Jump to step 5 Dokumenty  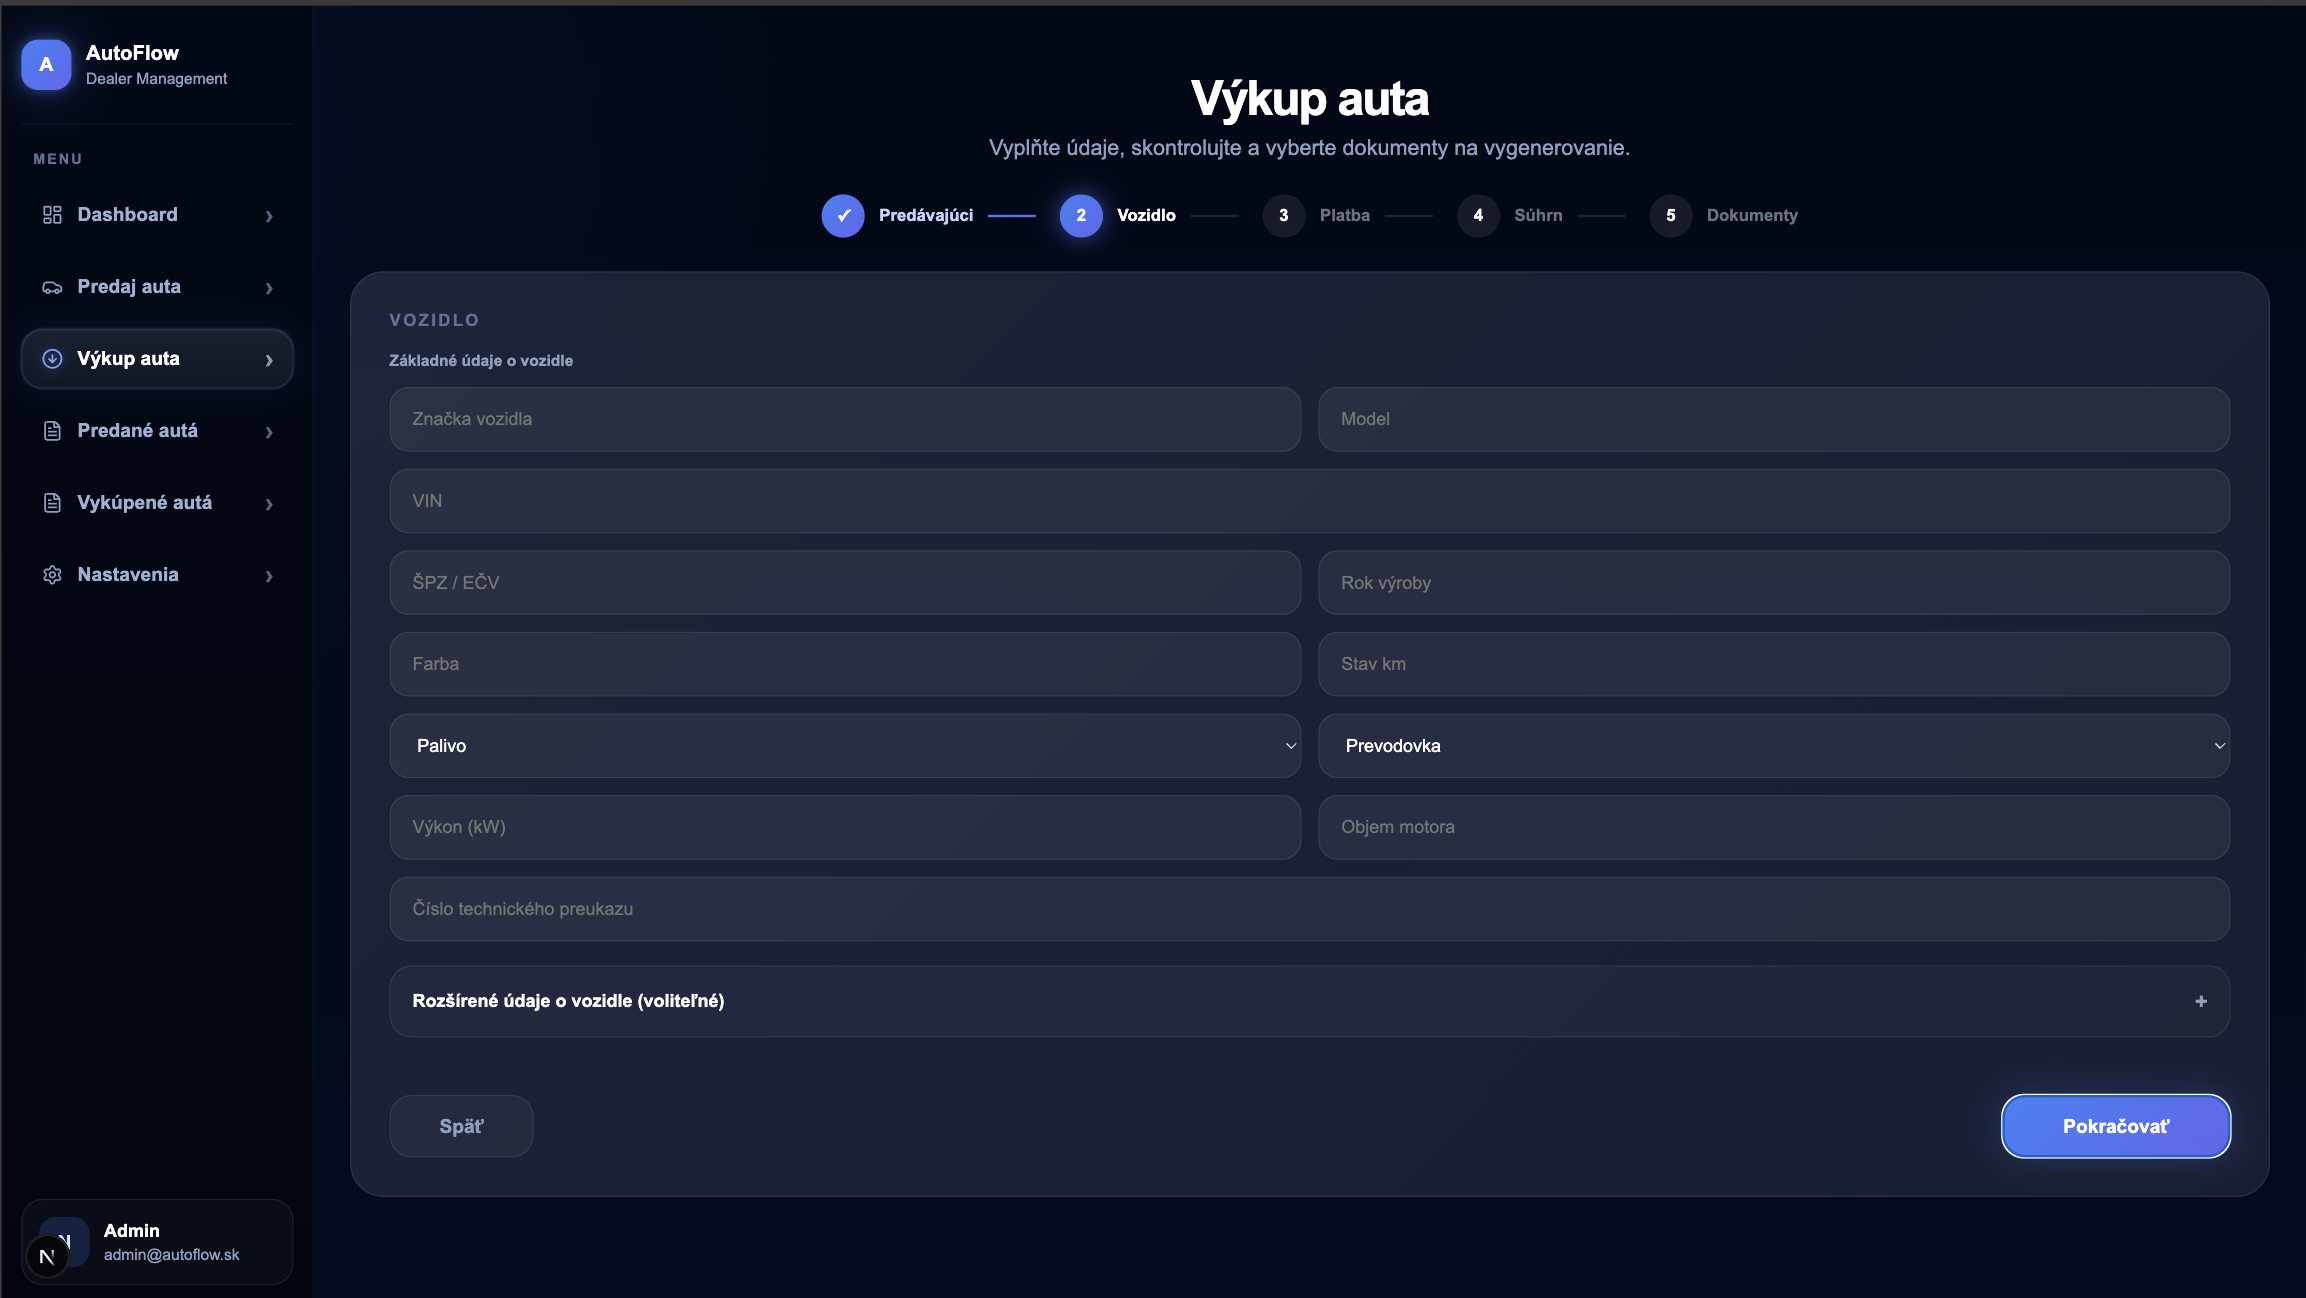(x=1670, y=216)
